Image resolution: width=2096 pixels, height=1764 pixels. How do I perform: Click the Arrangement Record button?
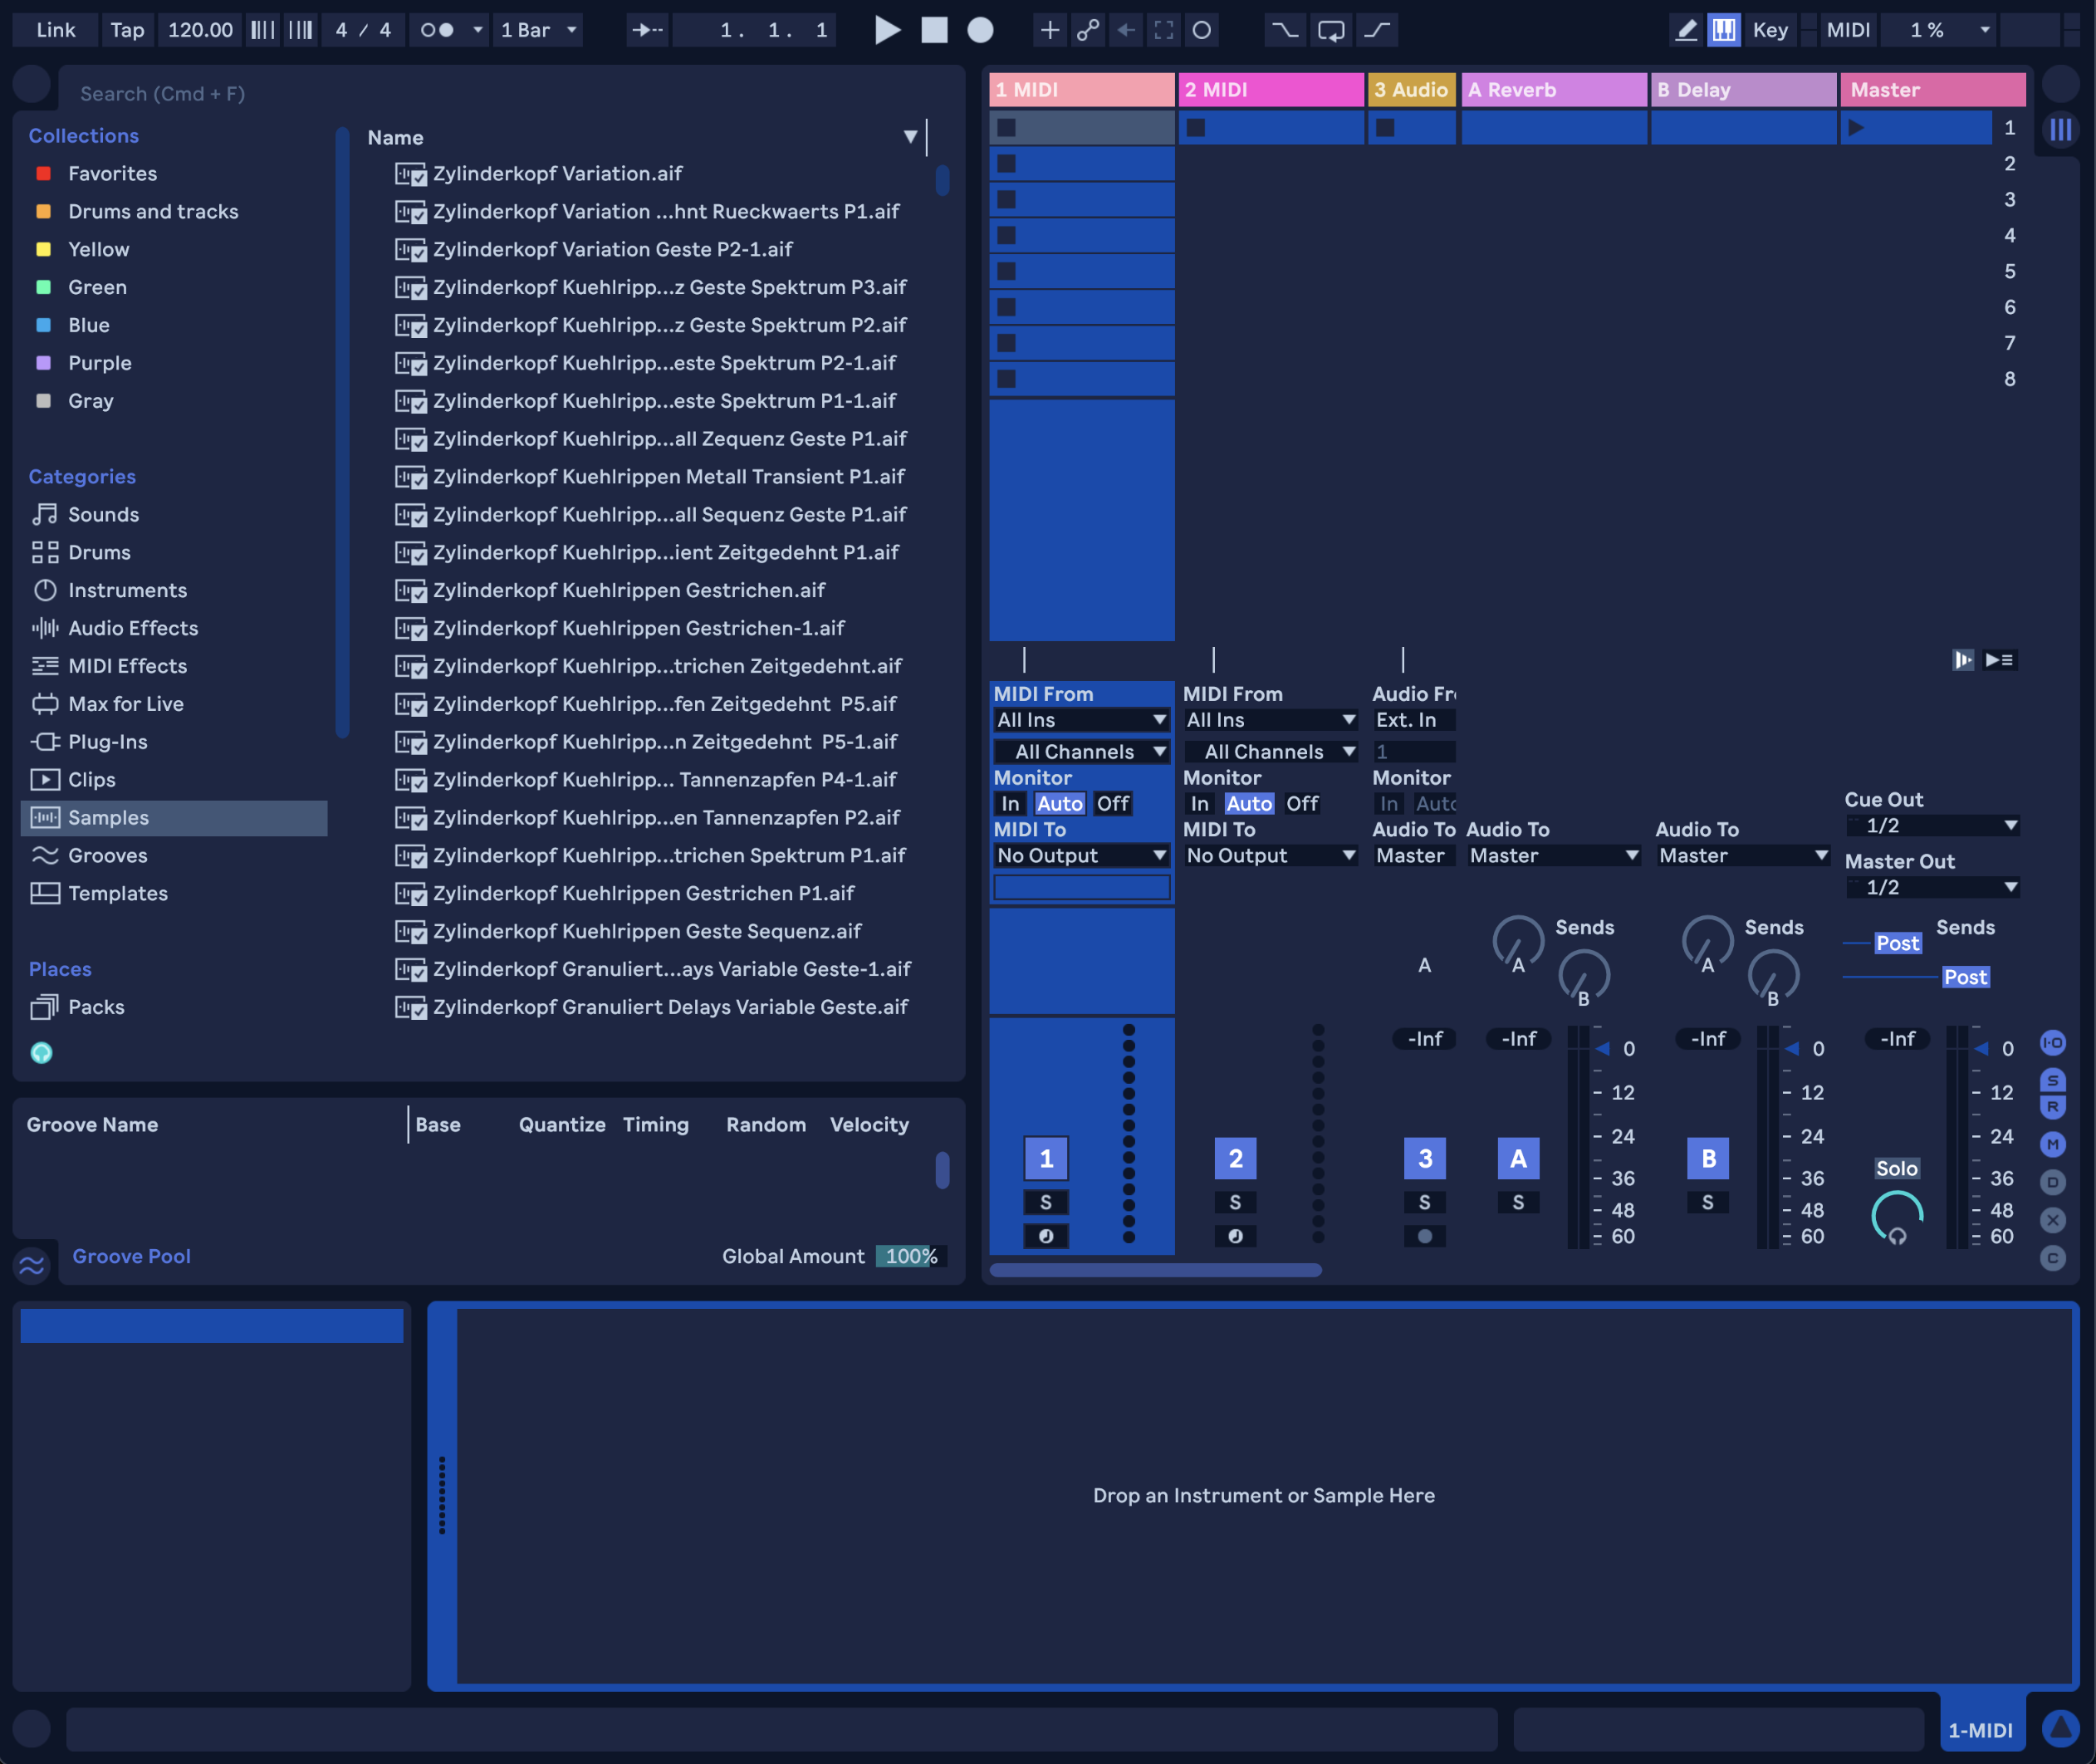[x=980, y=30]
